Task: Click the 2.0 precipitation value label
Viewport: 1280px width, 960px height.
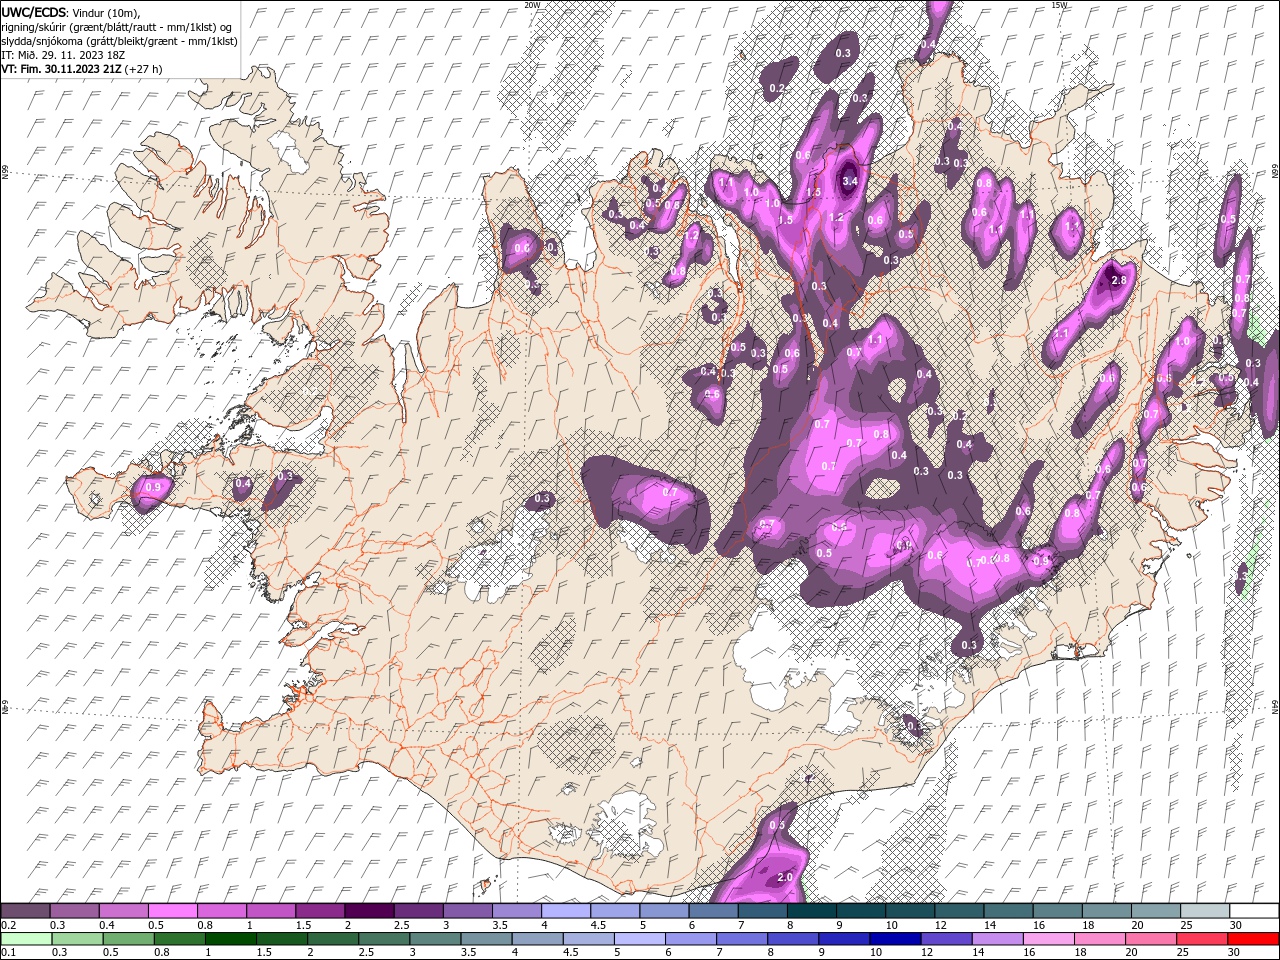Action: tap(785, 877)
